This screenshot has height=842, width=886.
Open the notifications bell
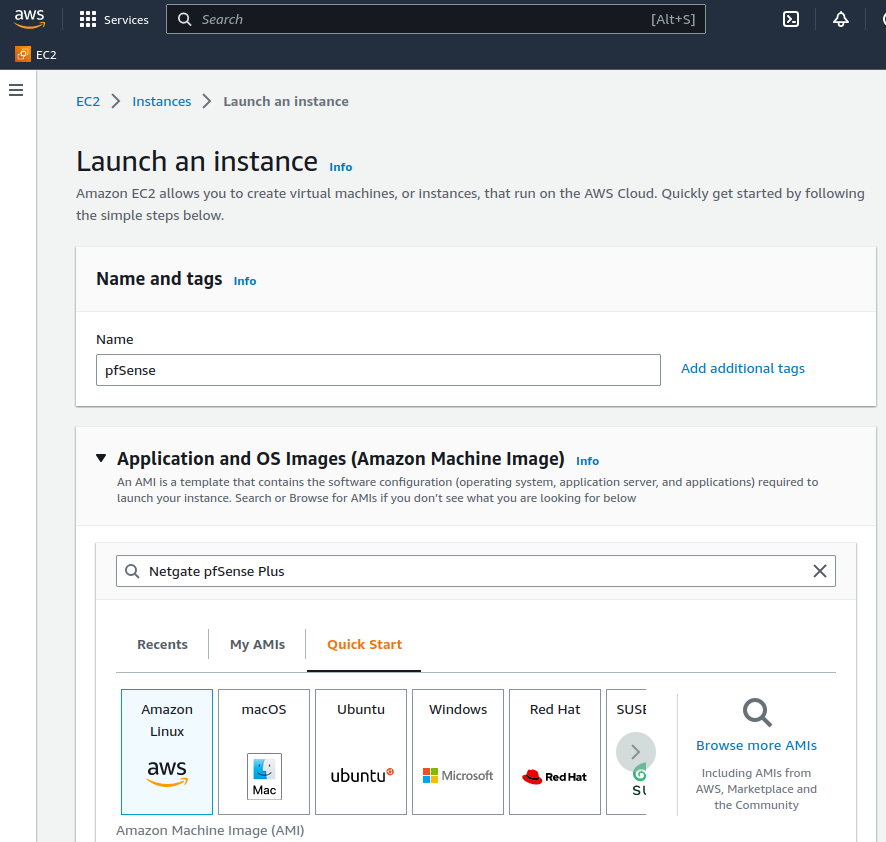click(840, 19)
